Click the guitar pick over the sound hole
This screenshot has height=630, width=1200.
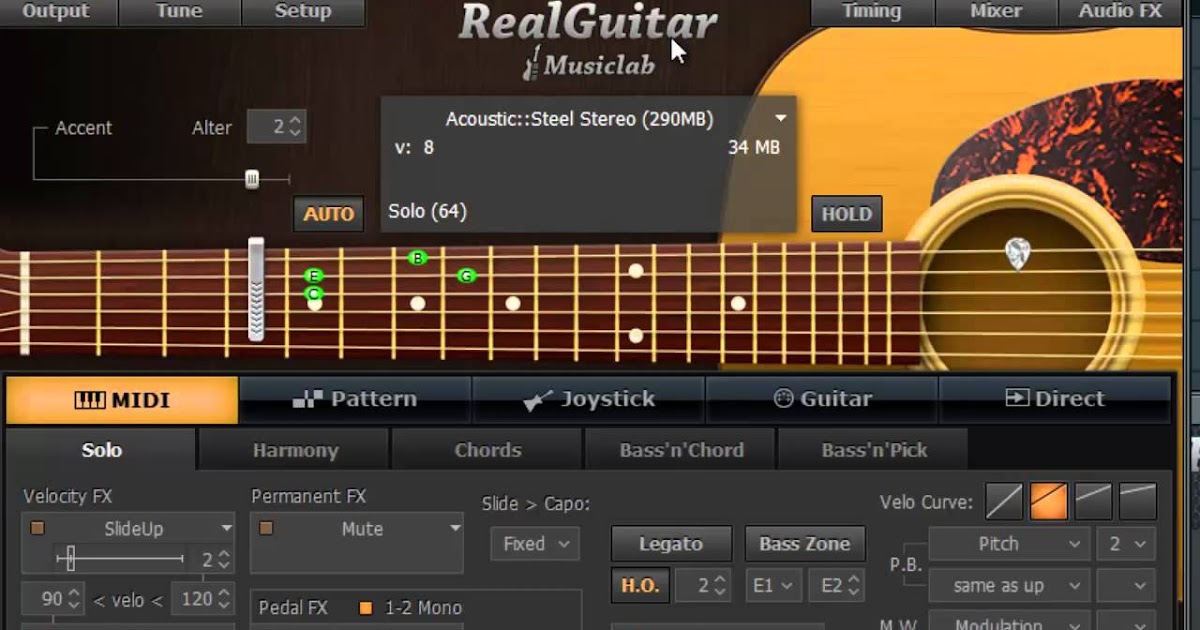pyautogui.click(x=1017, y=253)
